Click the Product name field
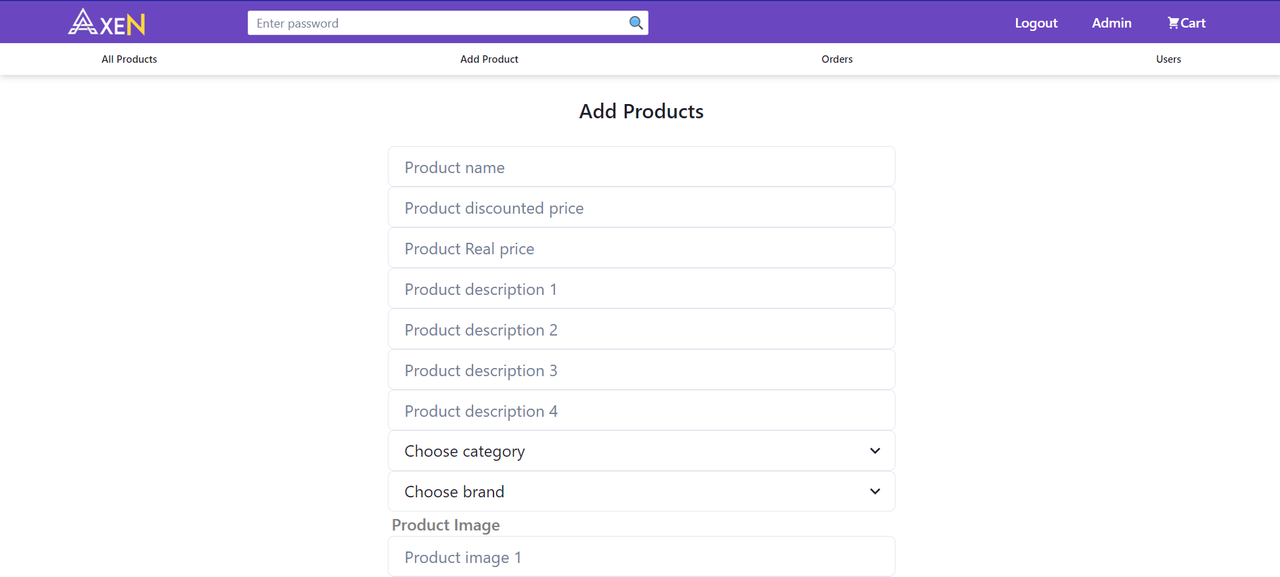This screenshot has width=1280, height=577. click(x=641, y=167)
